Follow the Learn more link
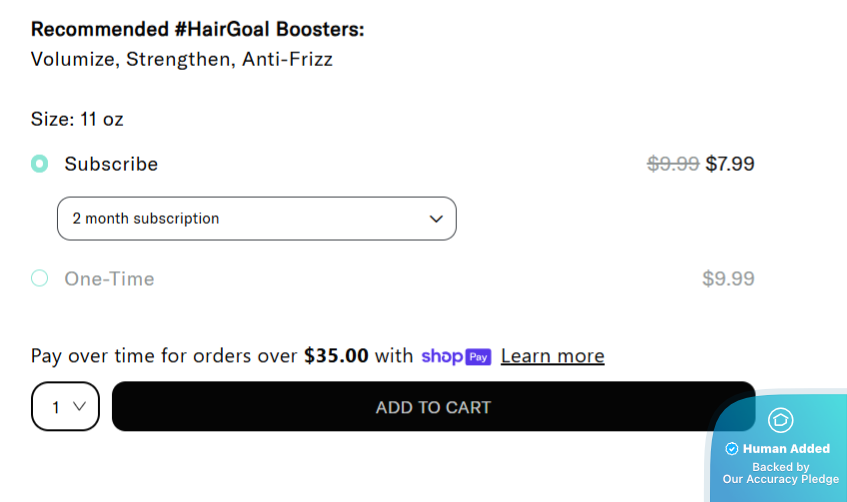 [552, 356]
